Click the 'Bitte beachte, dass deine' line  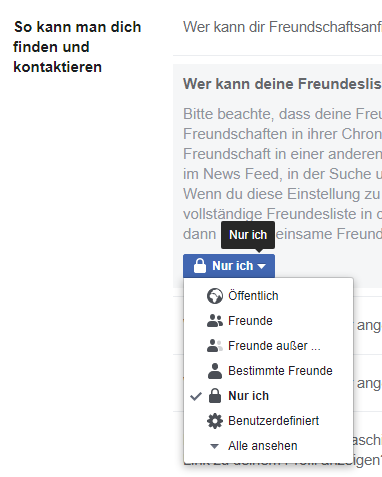[282, 114]
